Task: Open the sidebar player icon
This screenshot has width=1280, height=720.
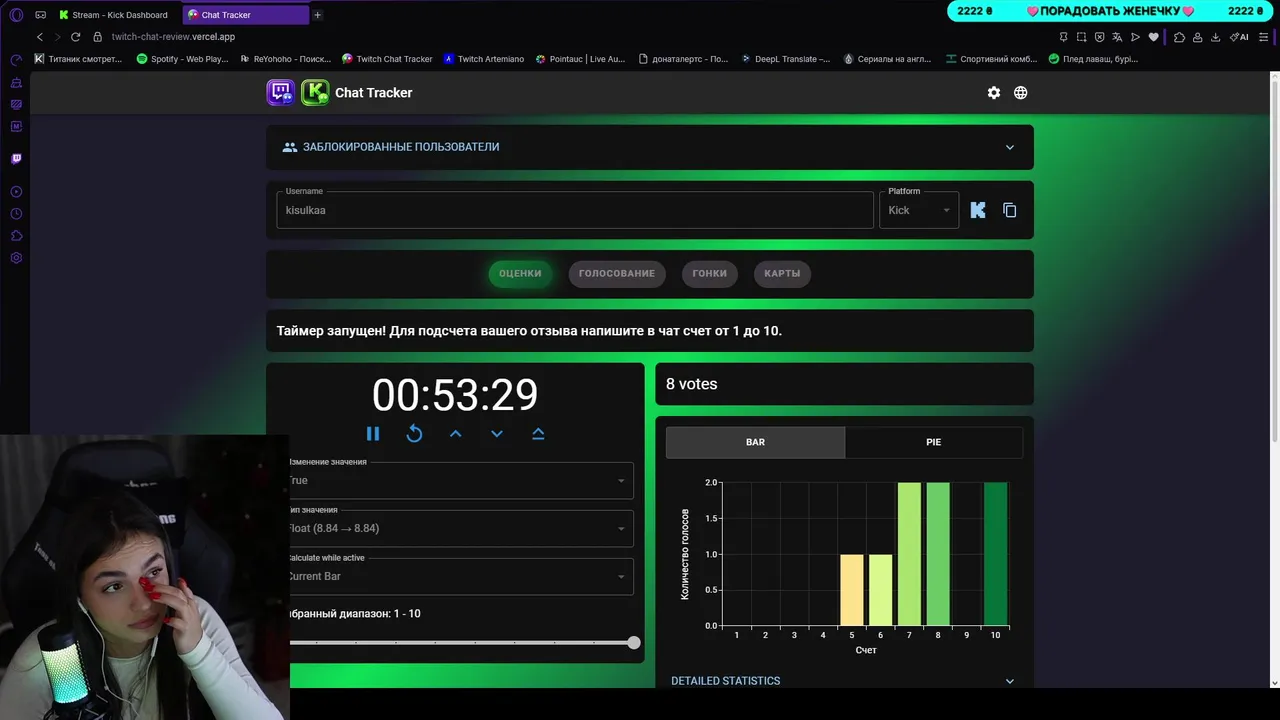Action: tap(16, 191)
